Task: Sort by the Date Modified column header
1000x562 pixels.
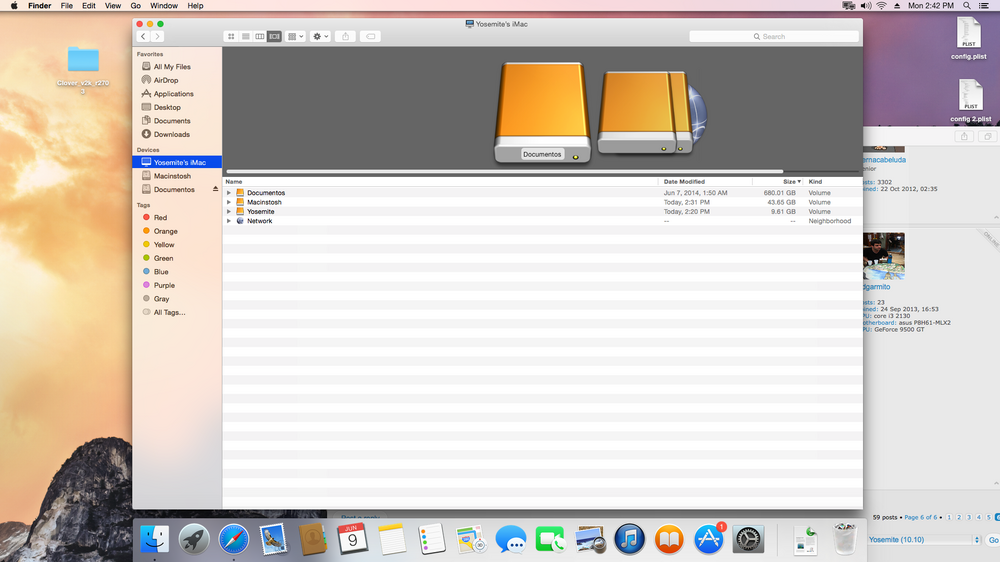Action: pyautogui.click(x=705, y=182)
